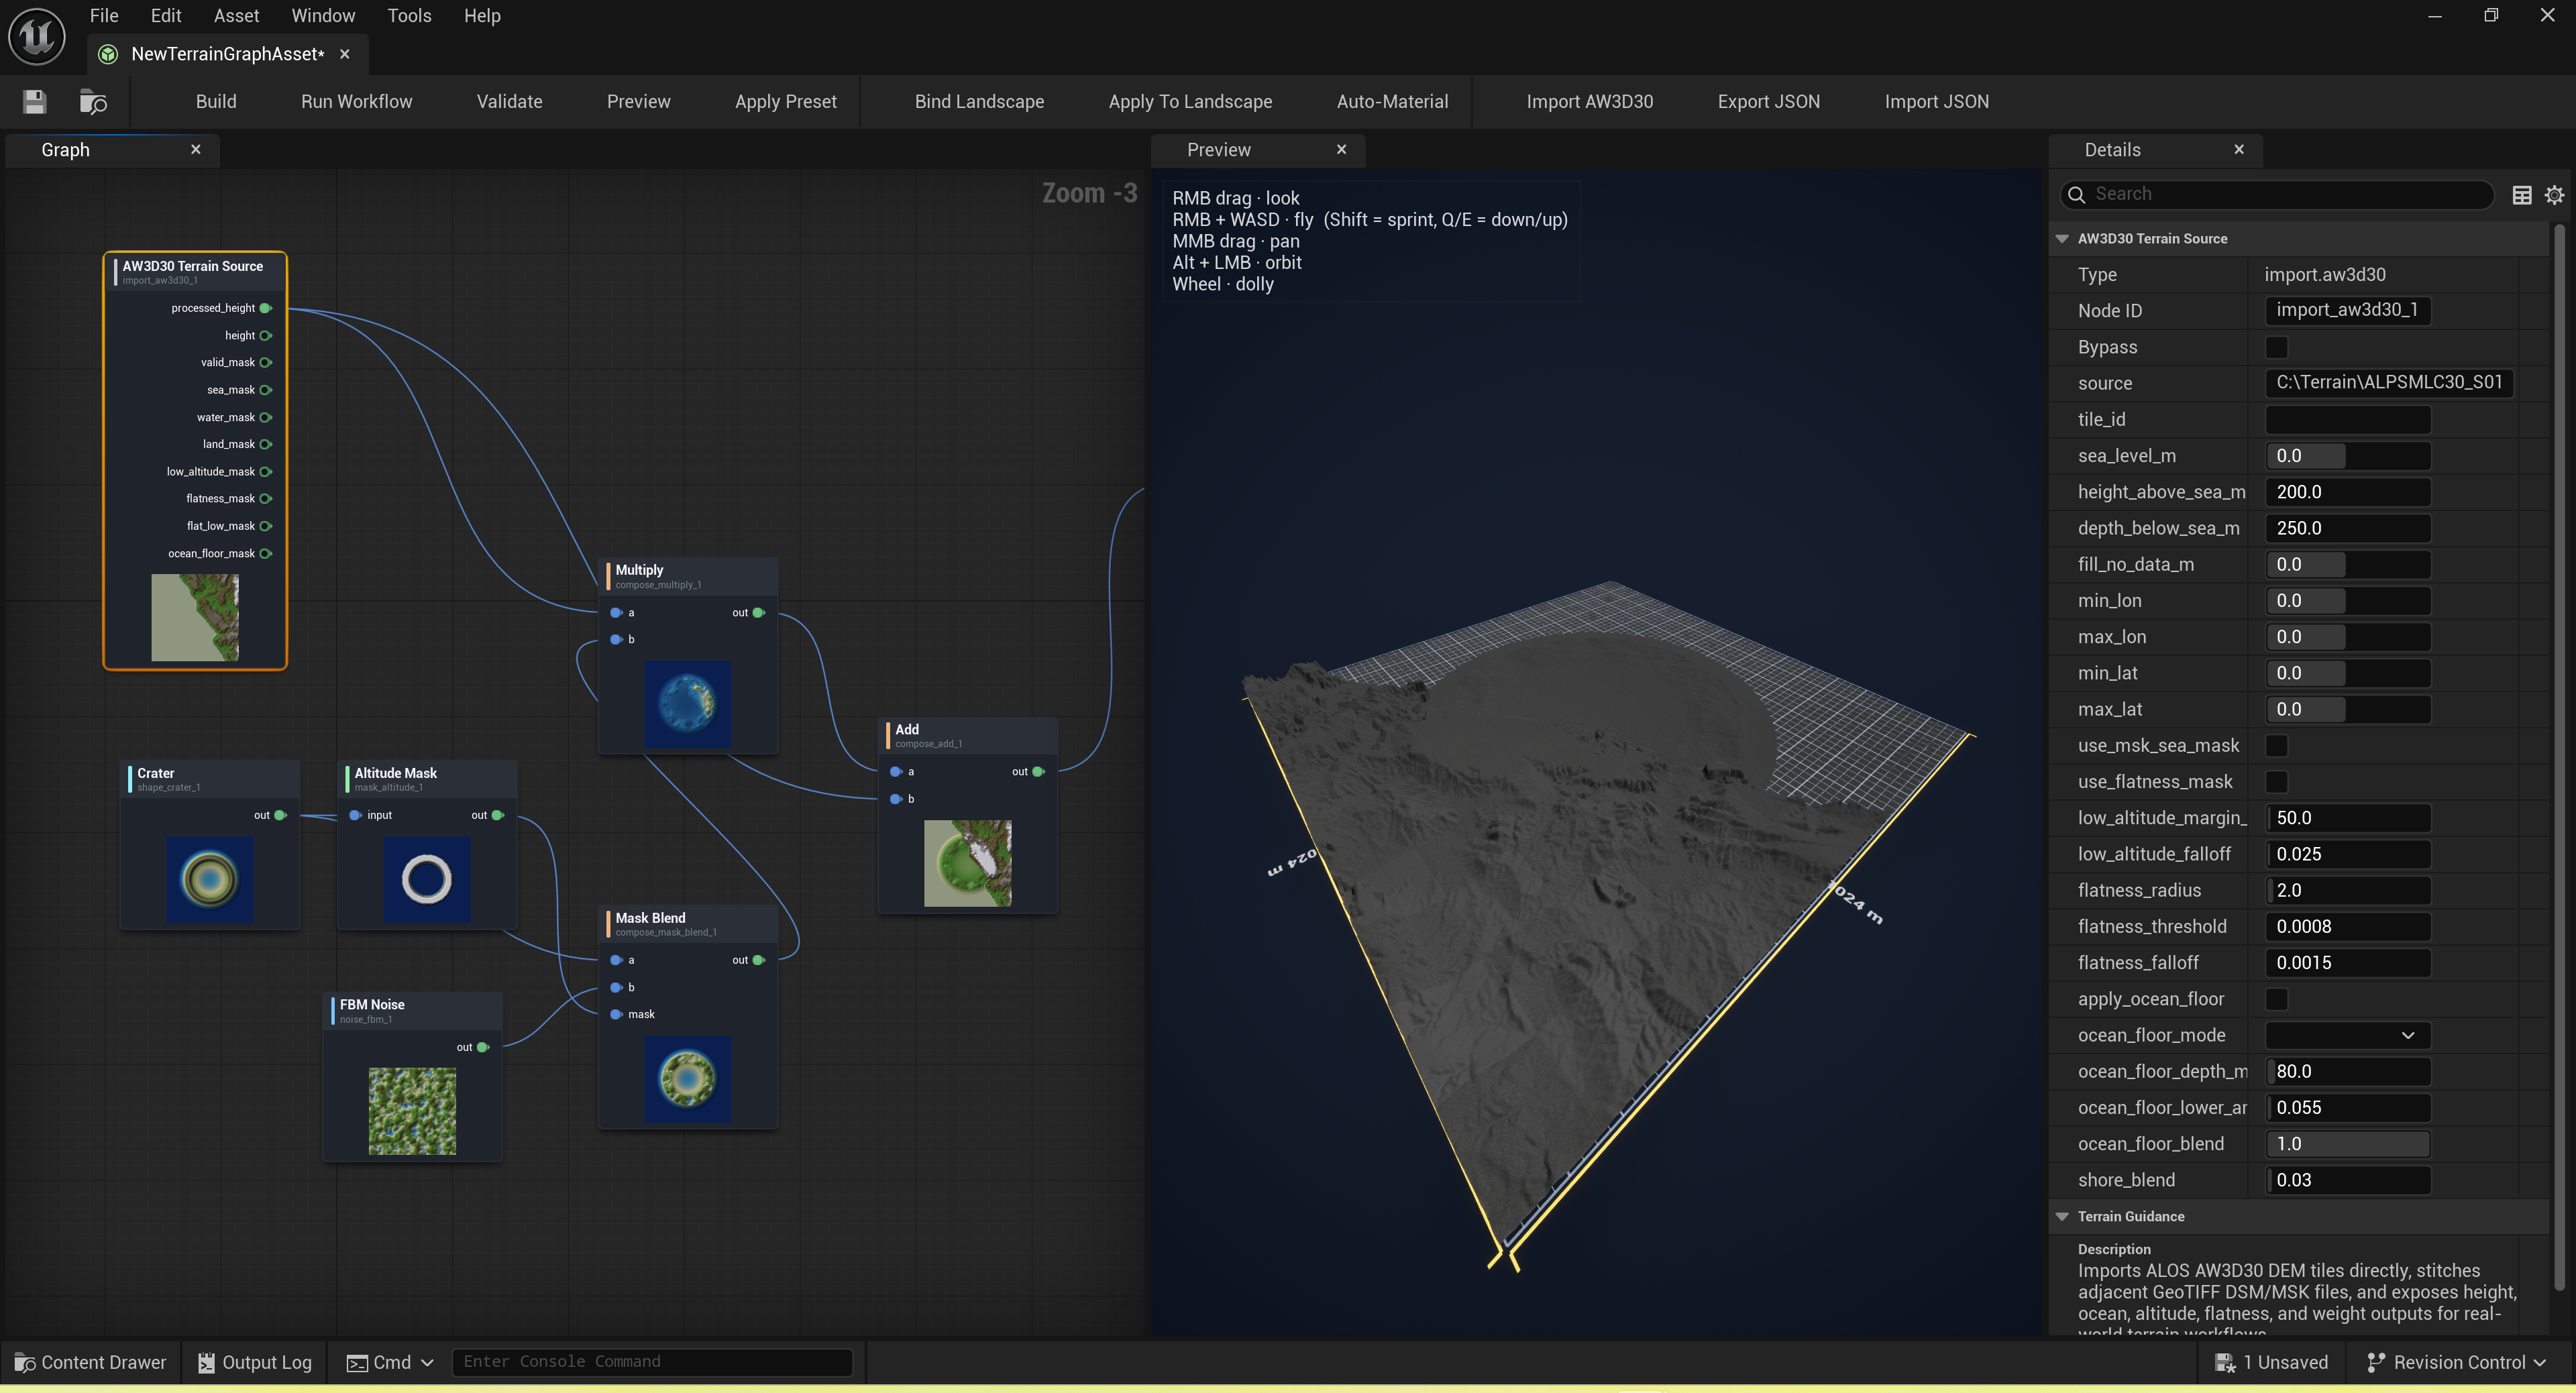Click height_above_sea_m value field
The image size is (2576, 1393).
pyautogui.click(x=2347, y=491)
